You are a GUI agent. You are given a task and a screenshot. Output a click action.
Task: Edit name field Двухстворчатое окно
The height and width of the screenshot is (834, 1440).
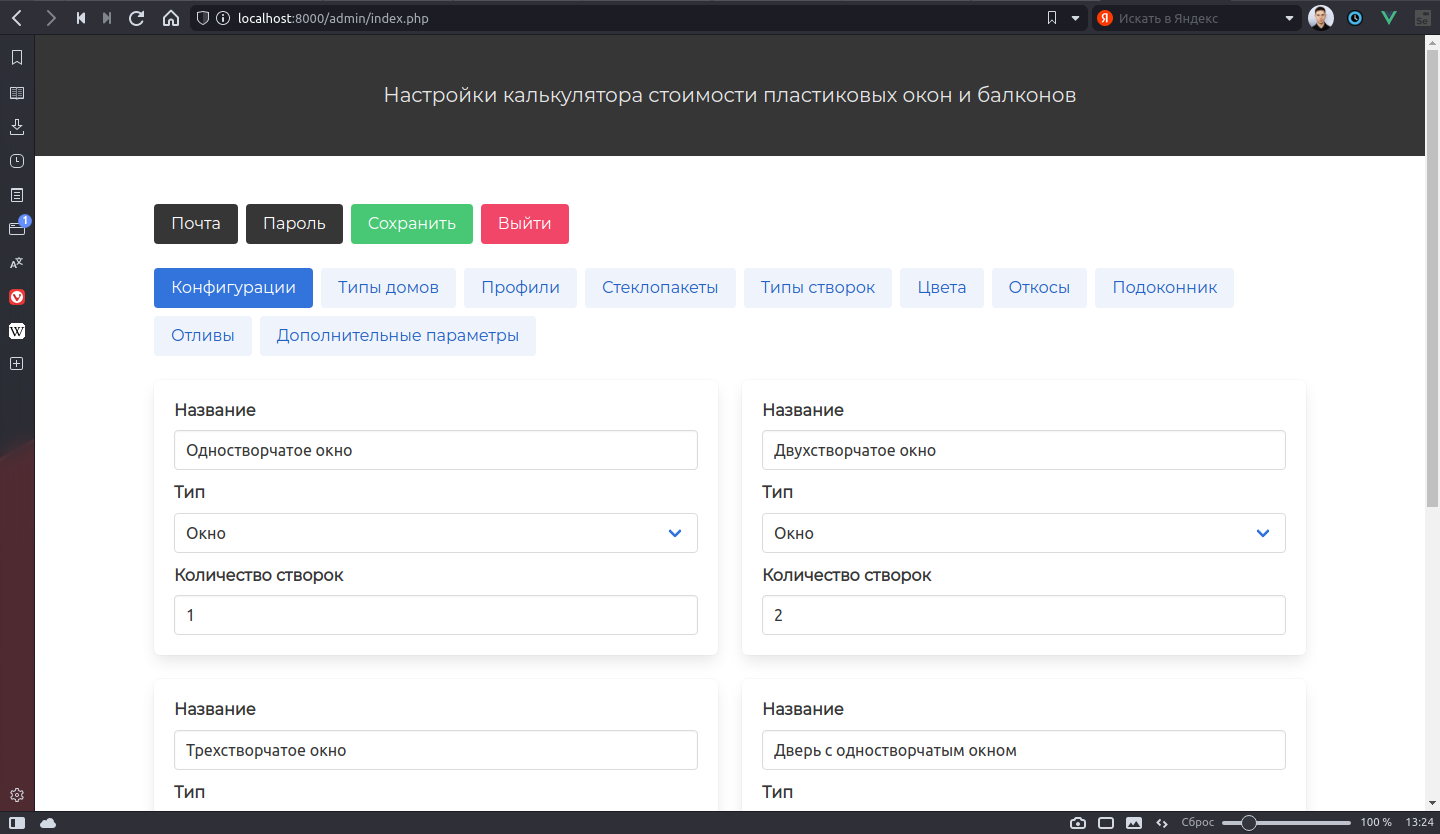(1024, 450)
